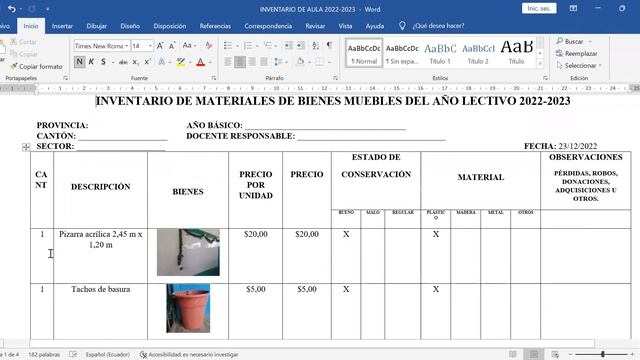Open the Dibujar tab
The height and width of the screenshot is (360, 640).
(x=96, y=26)
